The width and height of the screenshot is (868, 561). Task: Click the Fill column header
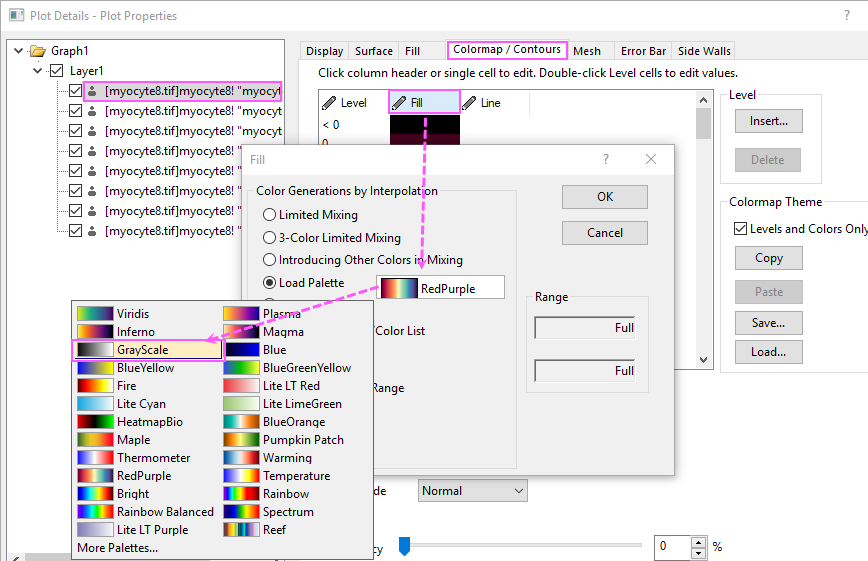(x=425, y=102)
